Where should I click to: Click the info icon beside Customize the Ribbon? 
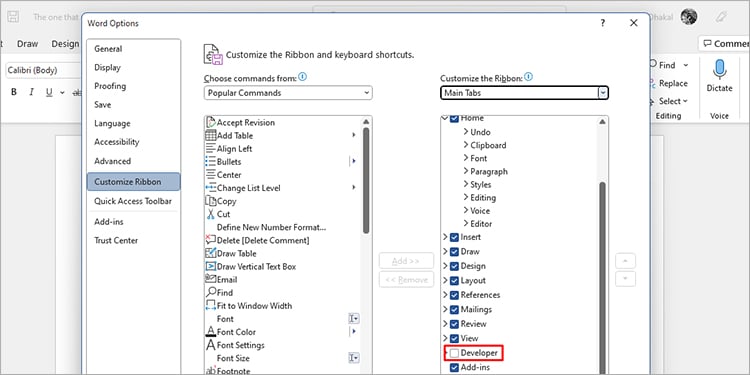[x=528, y=77]
